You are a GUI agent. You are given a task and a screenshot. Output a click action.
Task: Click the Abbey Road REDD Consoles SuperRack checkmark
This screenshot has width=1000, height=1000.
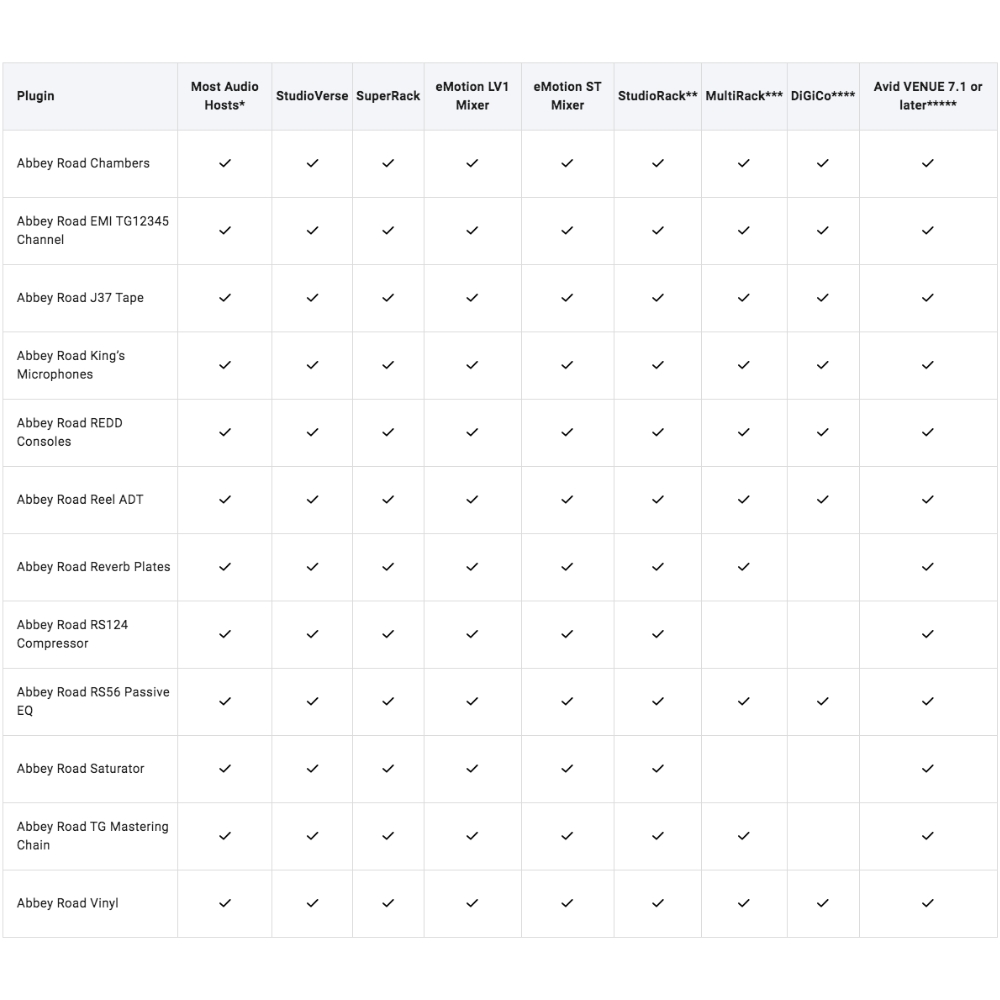coord(388,432)
